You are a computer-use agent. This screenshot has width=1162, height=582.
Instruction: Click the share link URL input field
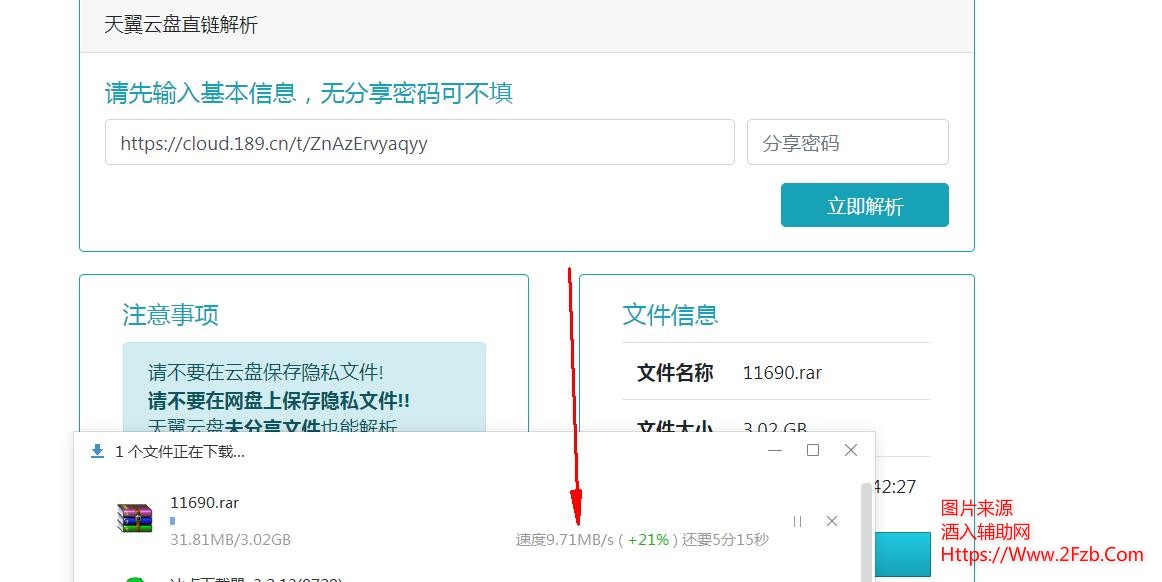(419, 142)
